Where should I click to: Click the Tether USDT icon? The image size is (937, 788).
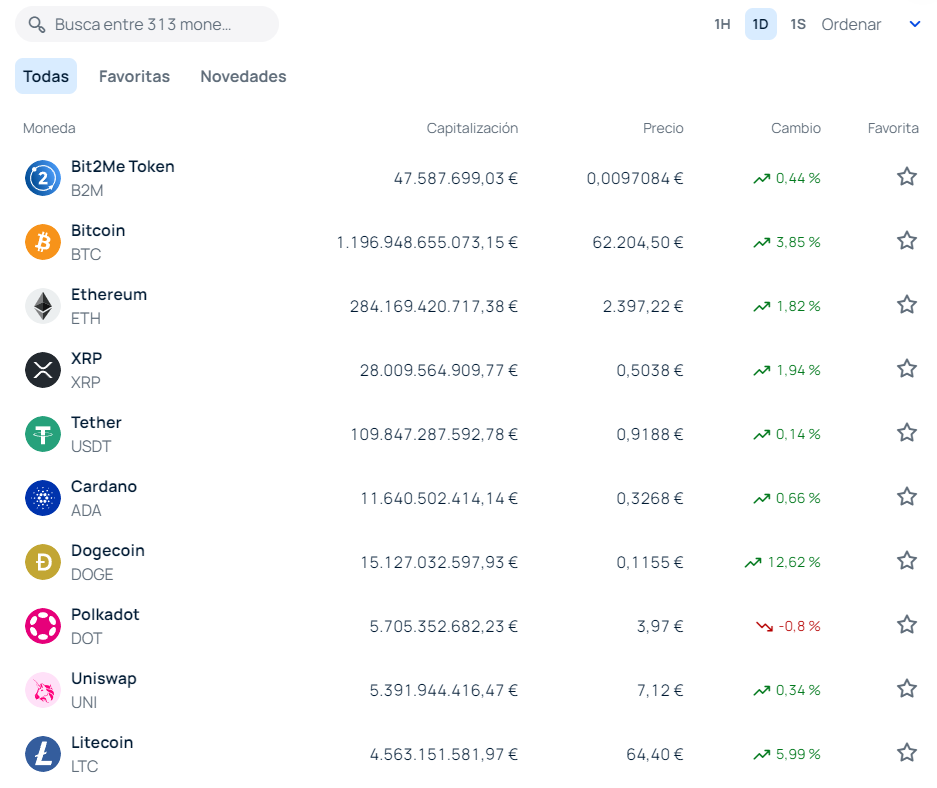[x=42, y=434]
